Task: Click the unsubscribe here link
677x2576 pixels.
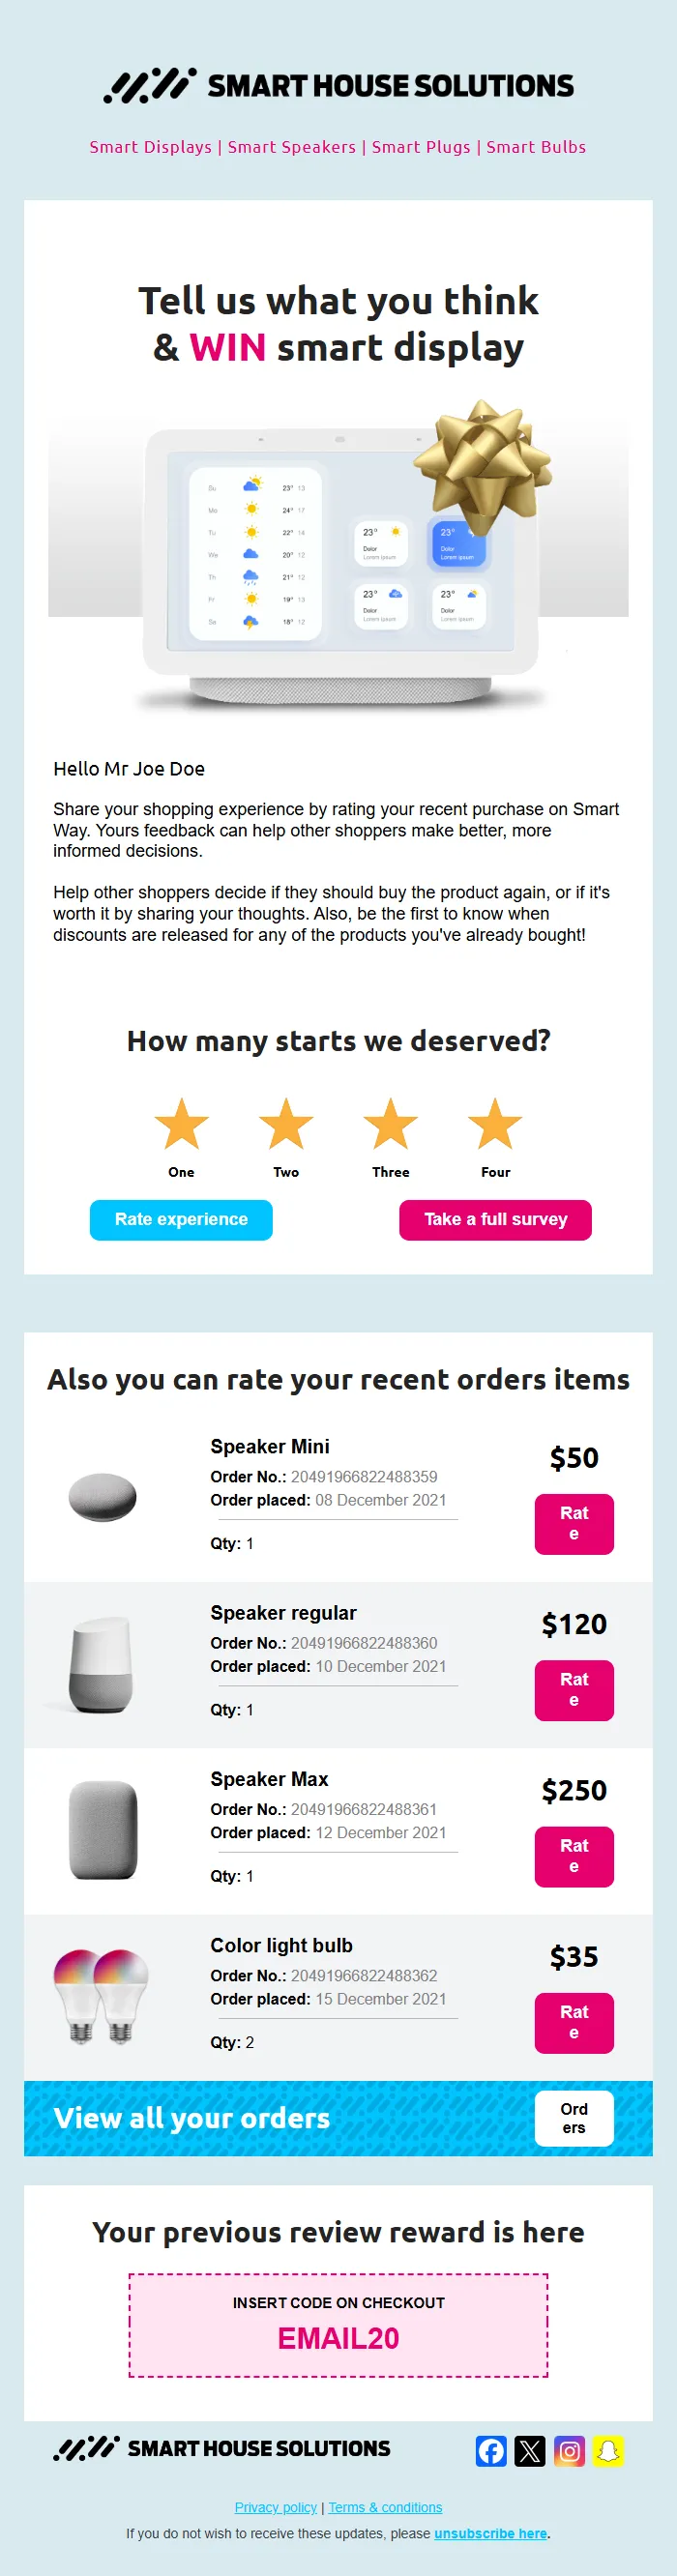Action: (490, 2533)
